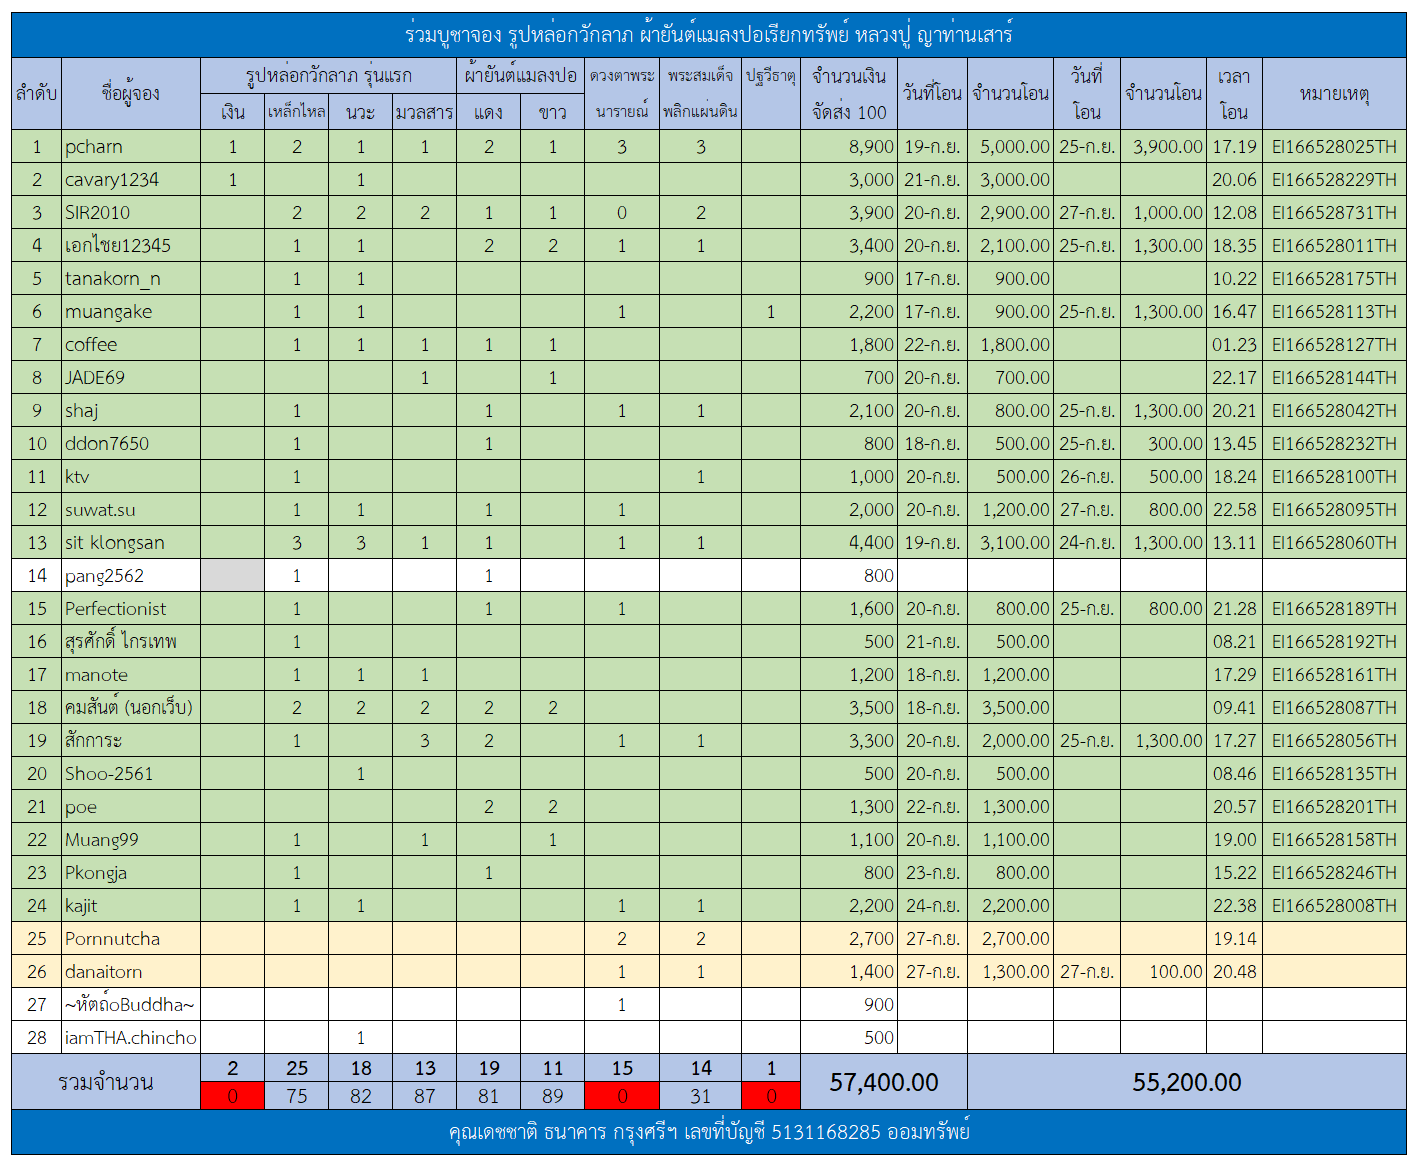Select the 'tanakorn_n' row name
The height and width of the screenshot is (1167, 1418).
(x=131, y=278)
